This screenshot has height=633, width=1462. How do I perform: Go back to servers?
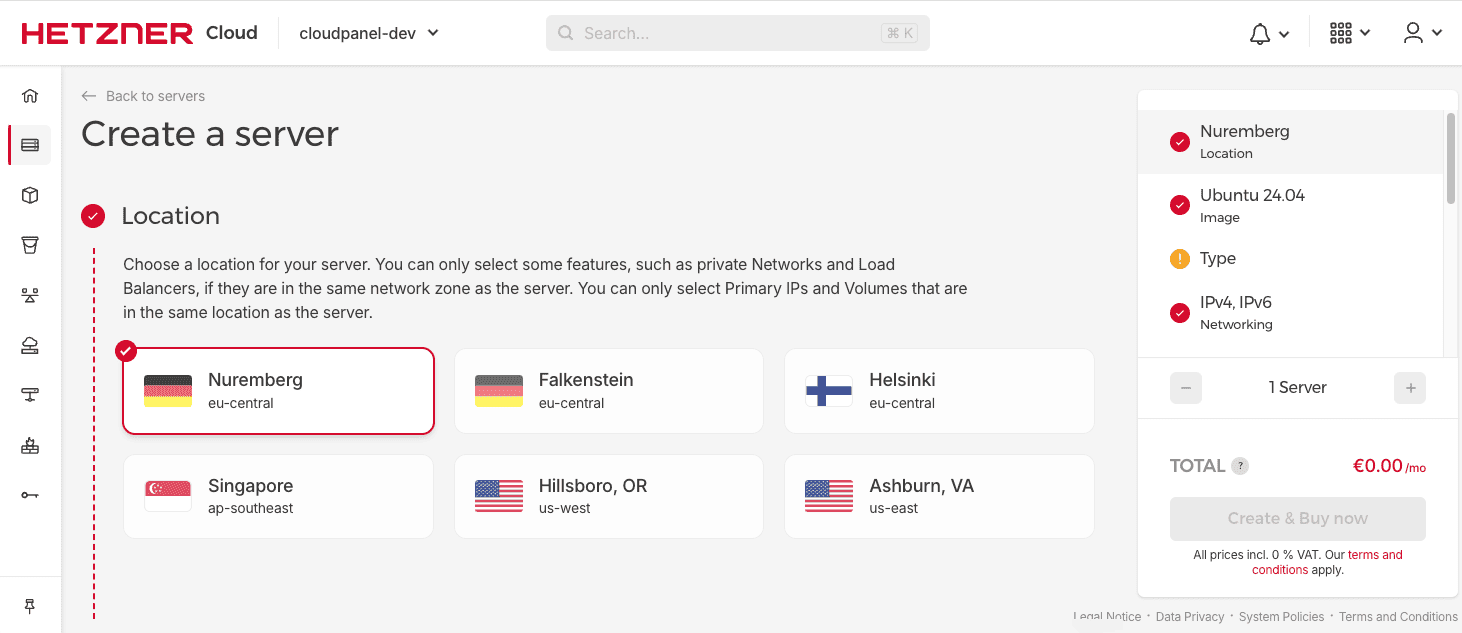142,96
